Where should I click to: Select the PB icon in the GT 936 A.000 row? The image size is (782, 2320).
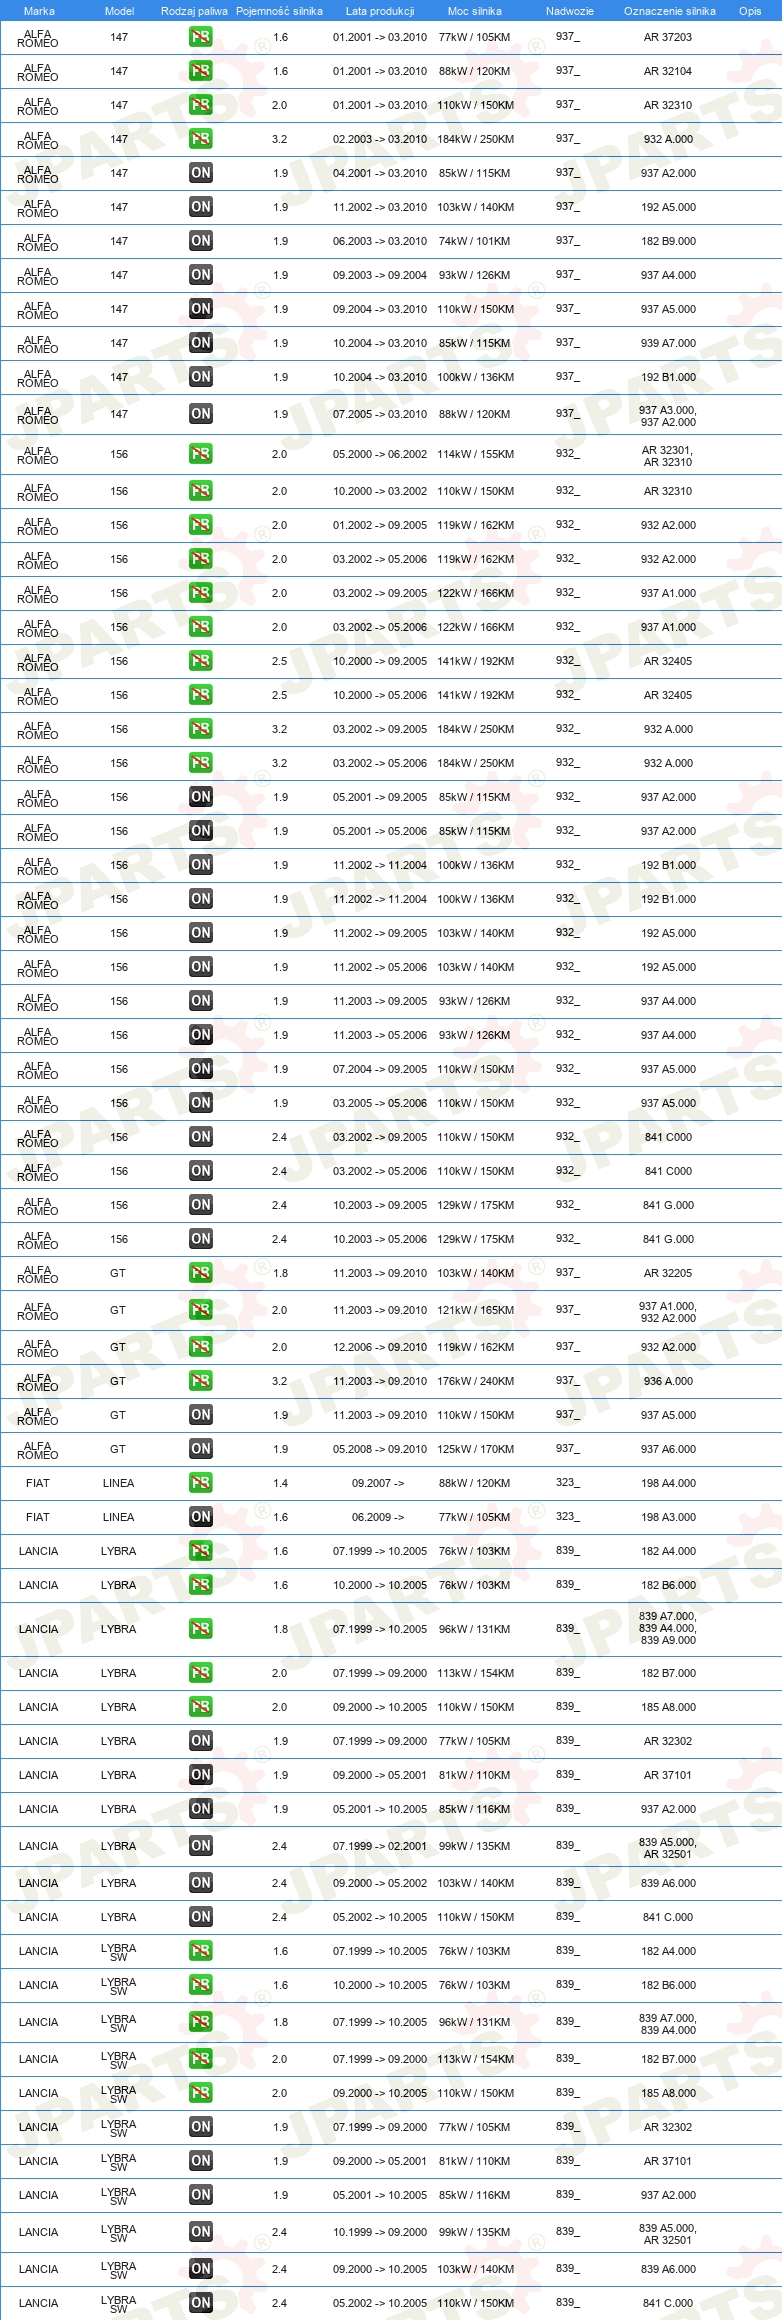point(200,1381)
